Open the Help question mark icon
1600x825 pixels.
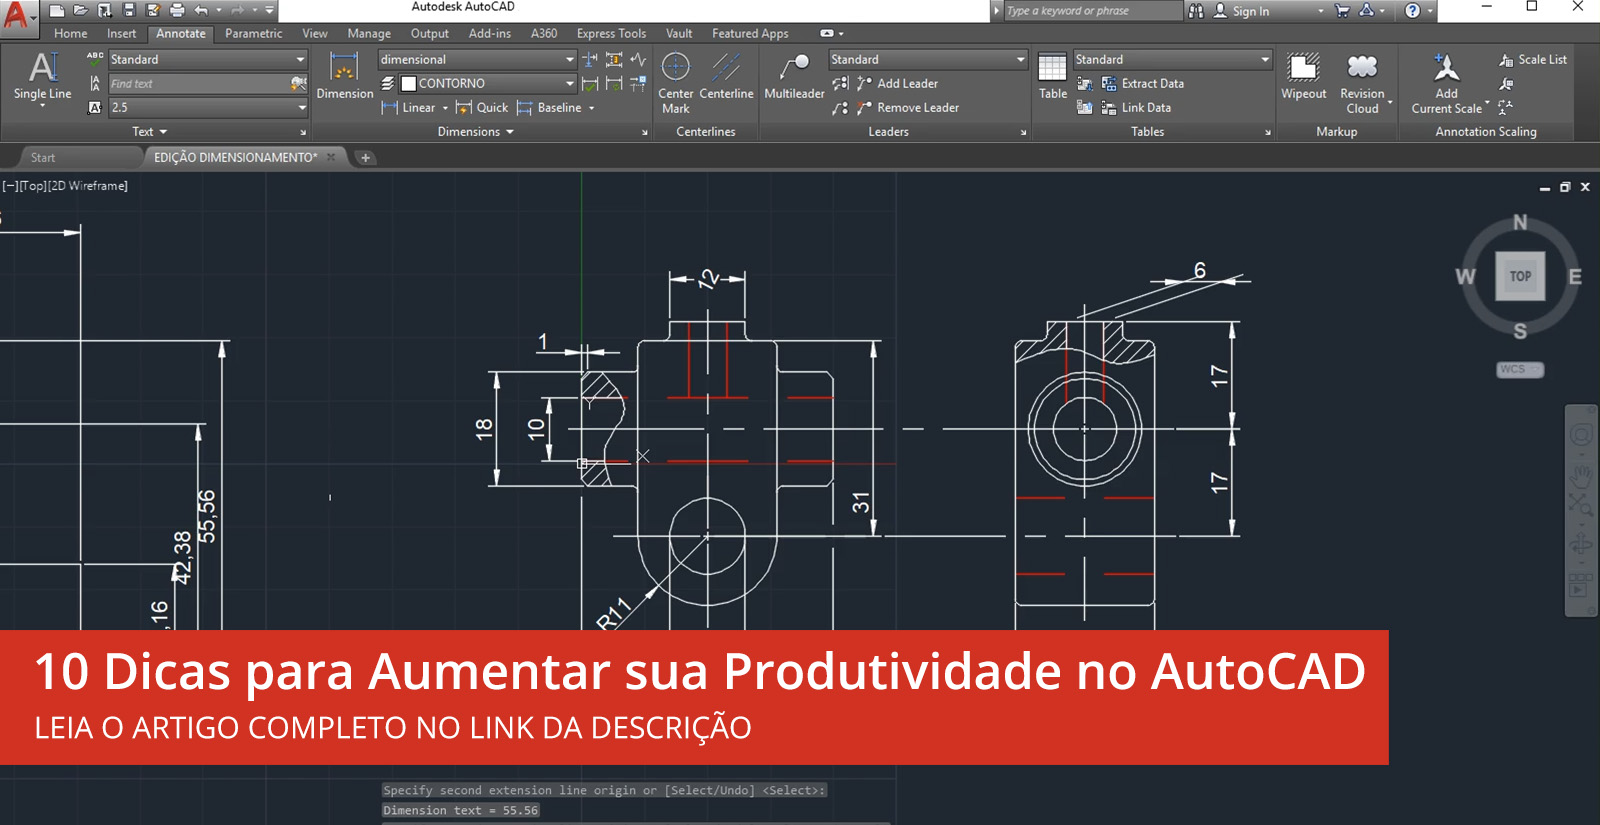[x=1412, y=10]
